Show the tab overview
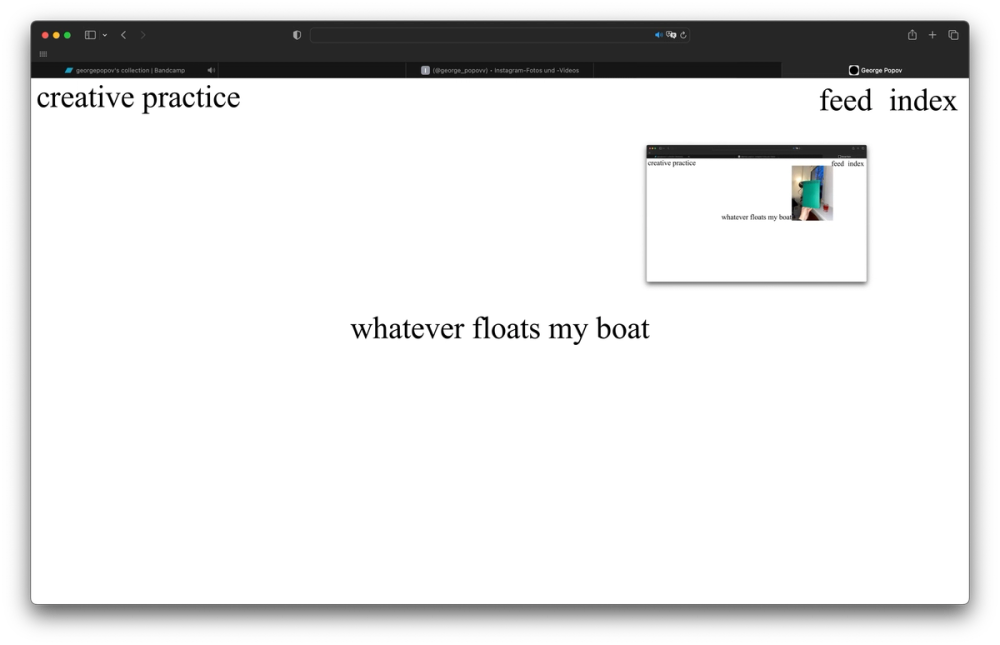1000x645 pixels. coord(953,35)
